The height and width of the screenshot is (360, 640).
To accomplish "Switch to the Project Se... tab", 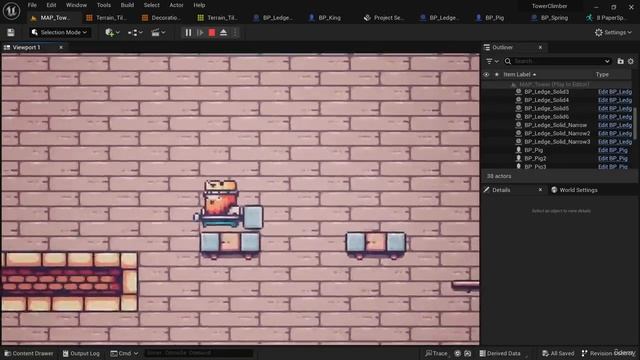I will point(384,18).
